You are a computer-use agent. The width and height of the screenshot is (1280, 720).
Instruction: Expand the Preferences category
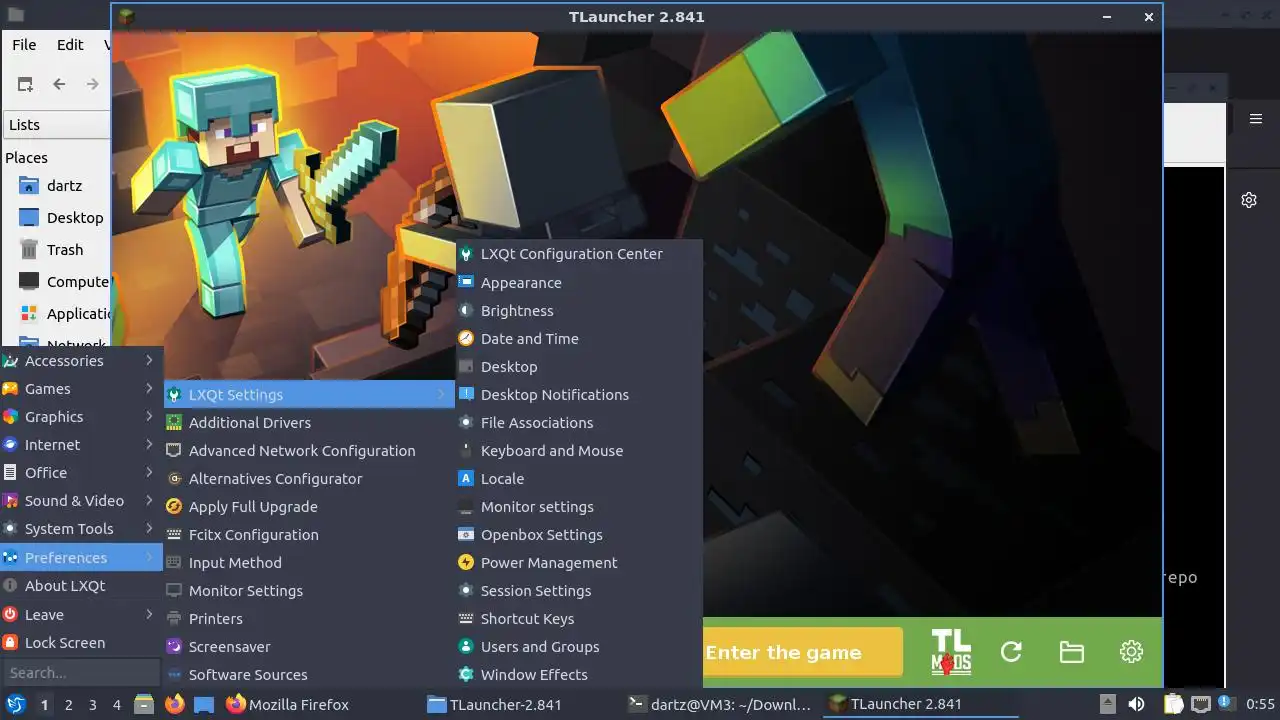[x=81, y=557]
